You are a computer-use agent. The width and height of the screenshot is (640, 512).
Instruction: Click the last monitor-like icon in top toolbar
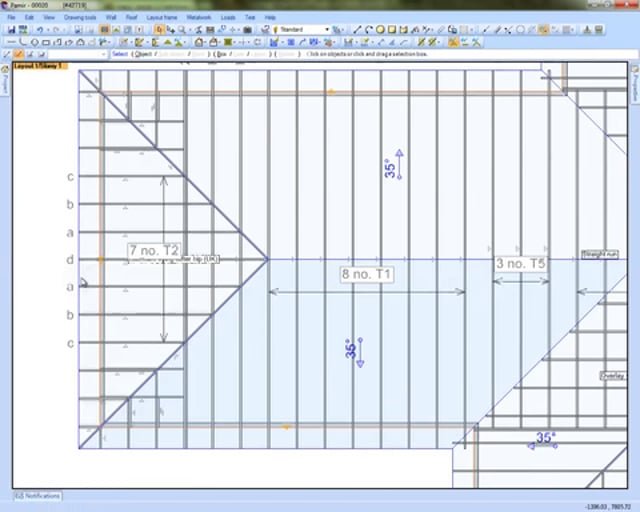pyautogui.click(x=598, y=29)
